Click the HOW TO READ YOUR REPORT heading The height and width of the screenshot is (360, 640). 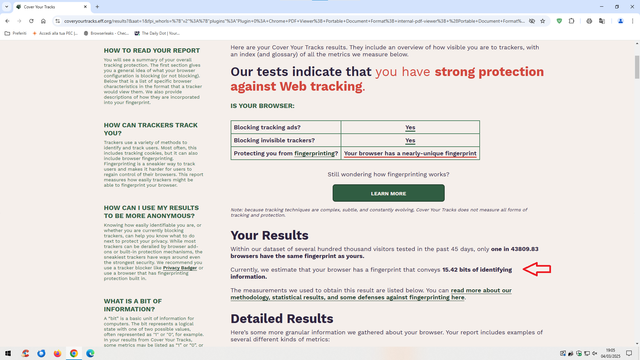tap(152, 51)
